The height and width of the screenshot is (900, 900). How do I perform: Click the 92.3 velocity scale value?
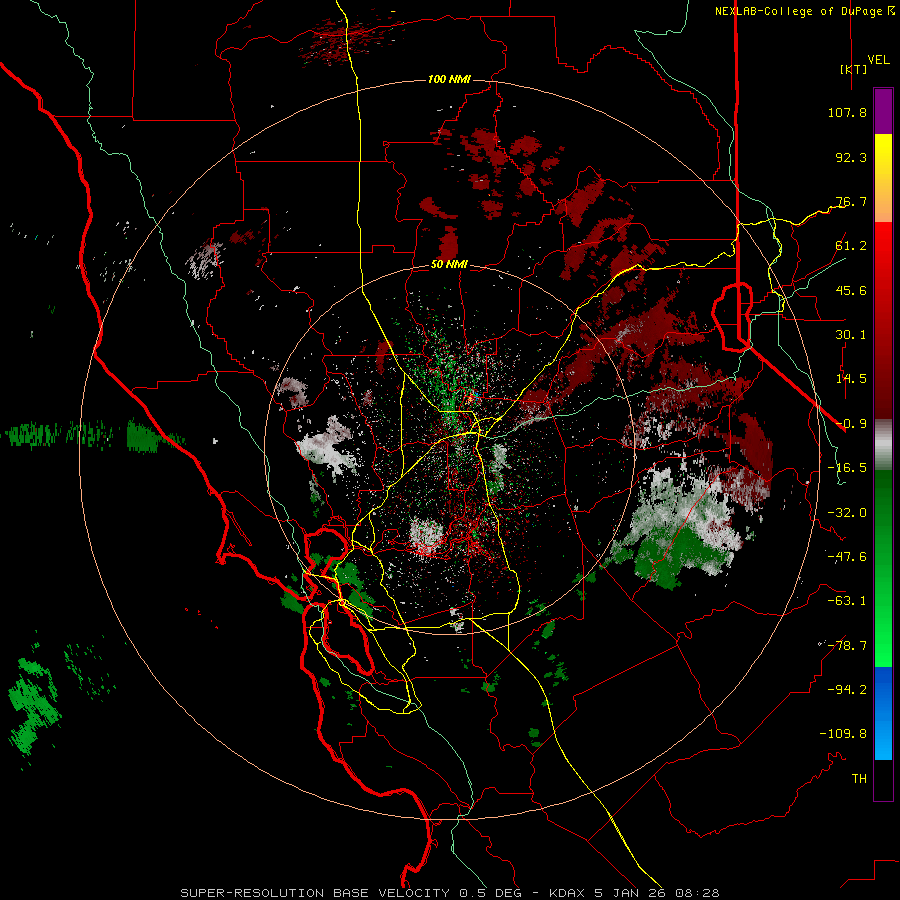[x=851, y=157]
